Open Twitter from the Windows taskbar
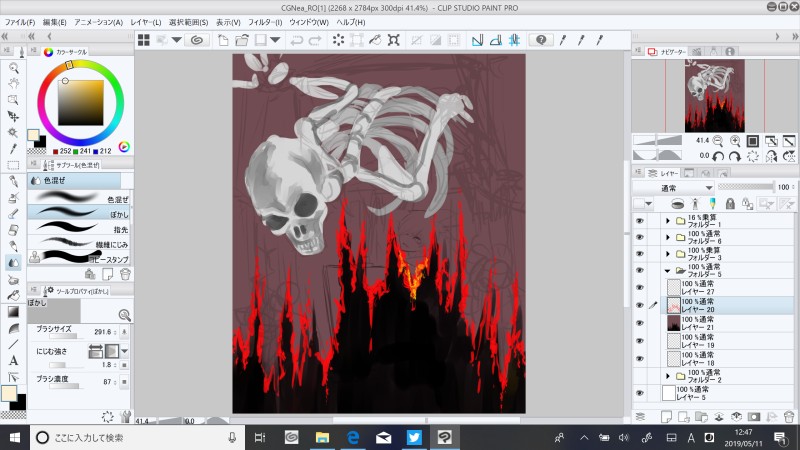The image size is (800, 450). tap(414, 437)
